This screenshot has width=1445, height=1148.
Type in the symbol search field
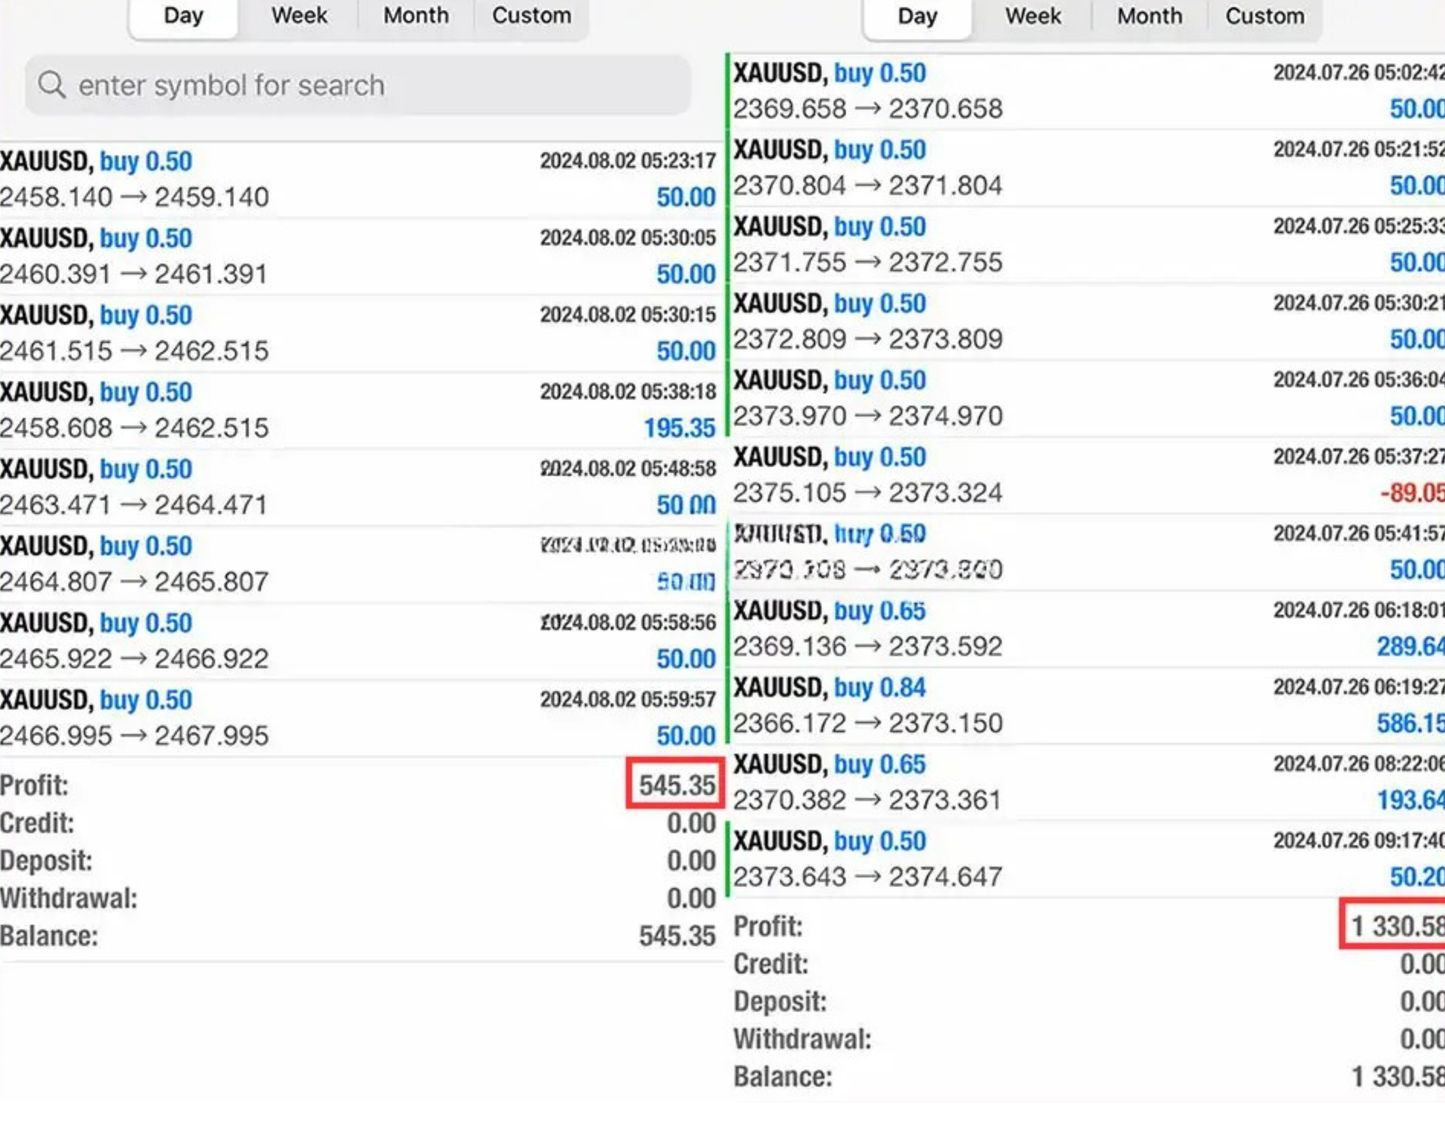click(x=370, y=85)
